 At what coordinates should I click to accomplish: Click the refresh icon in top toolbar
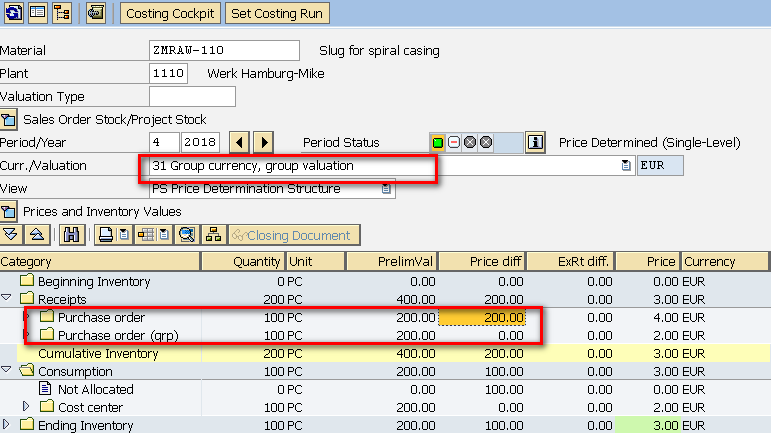14,13
